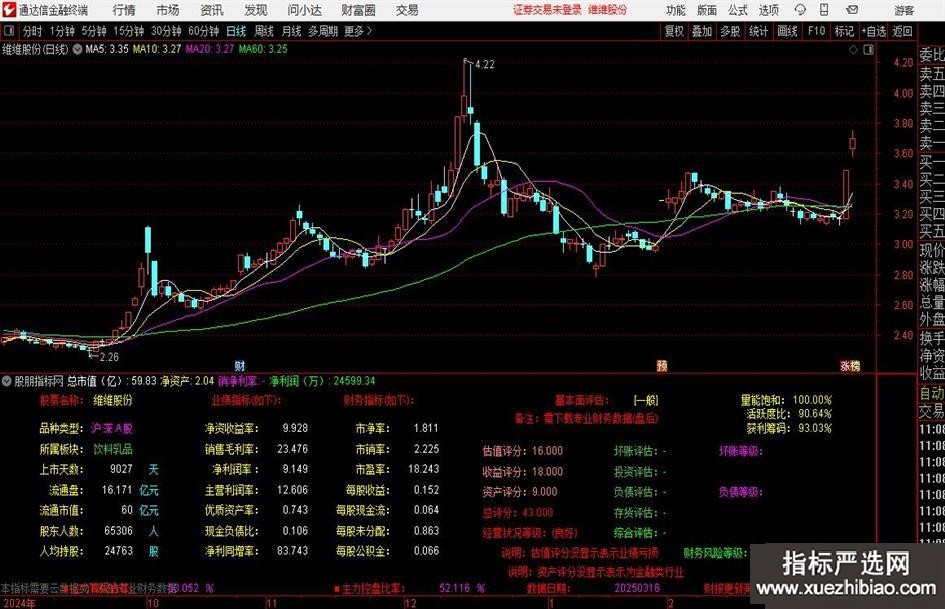Click the 4.22 high price label
This screenshot has width=945, height=609.
(485, 65)
